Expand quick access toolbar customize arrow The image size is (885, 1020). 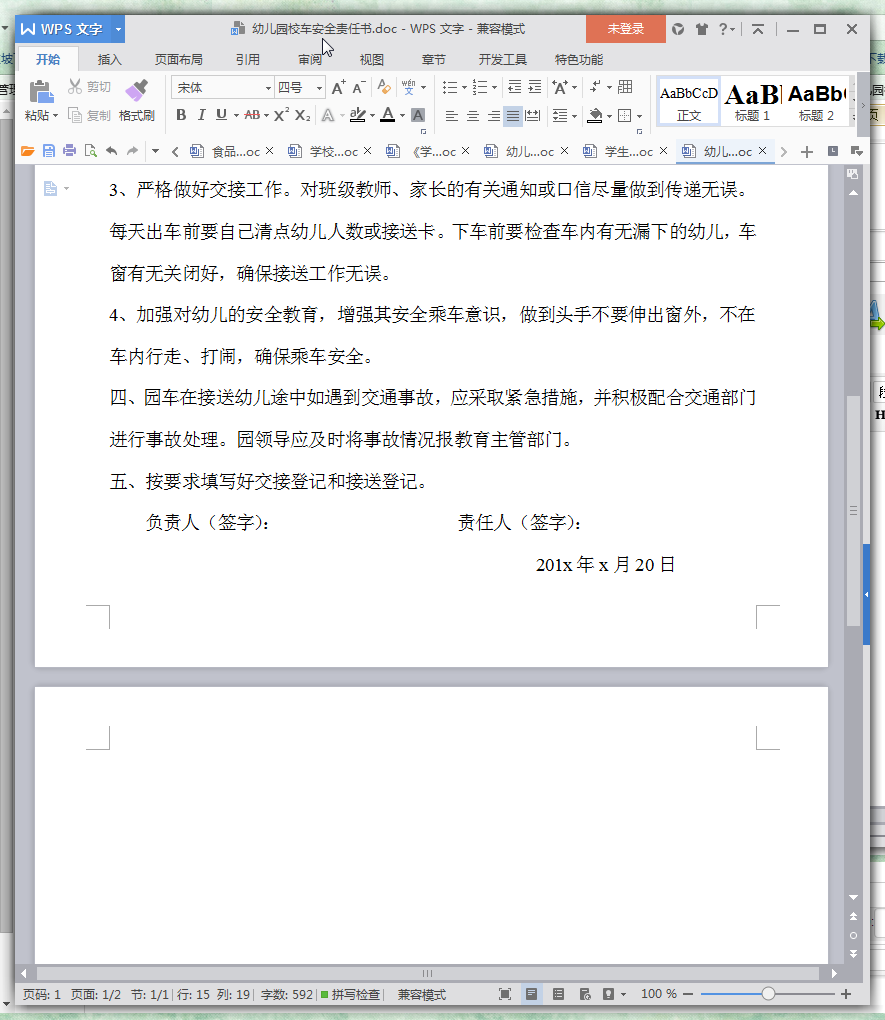tap(155, 151)
